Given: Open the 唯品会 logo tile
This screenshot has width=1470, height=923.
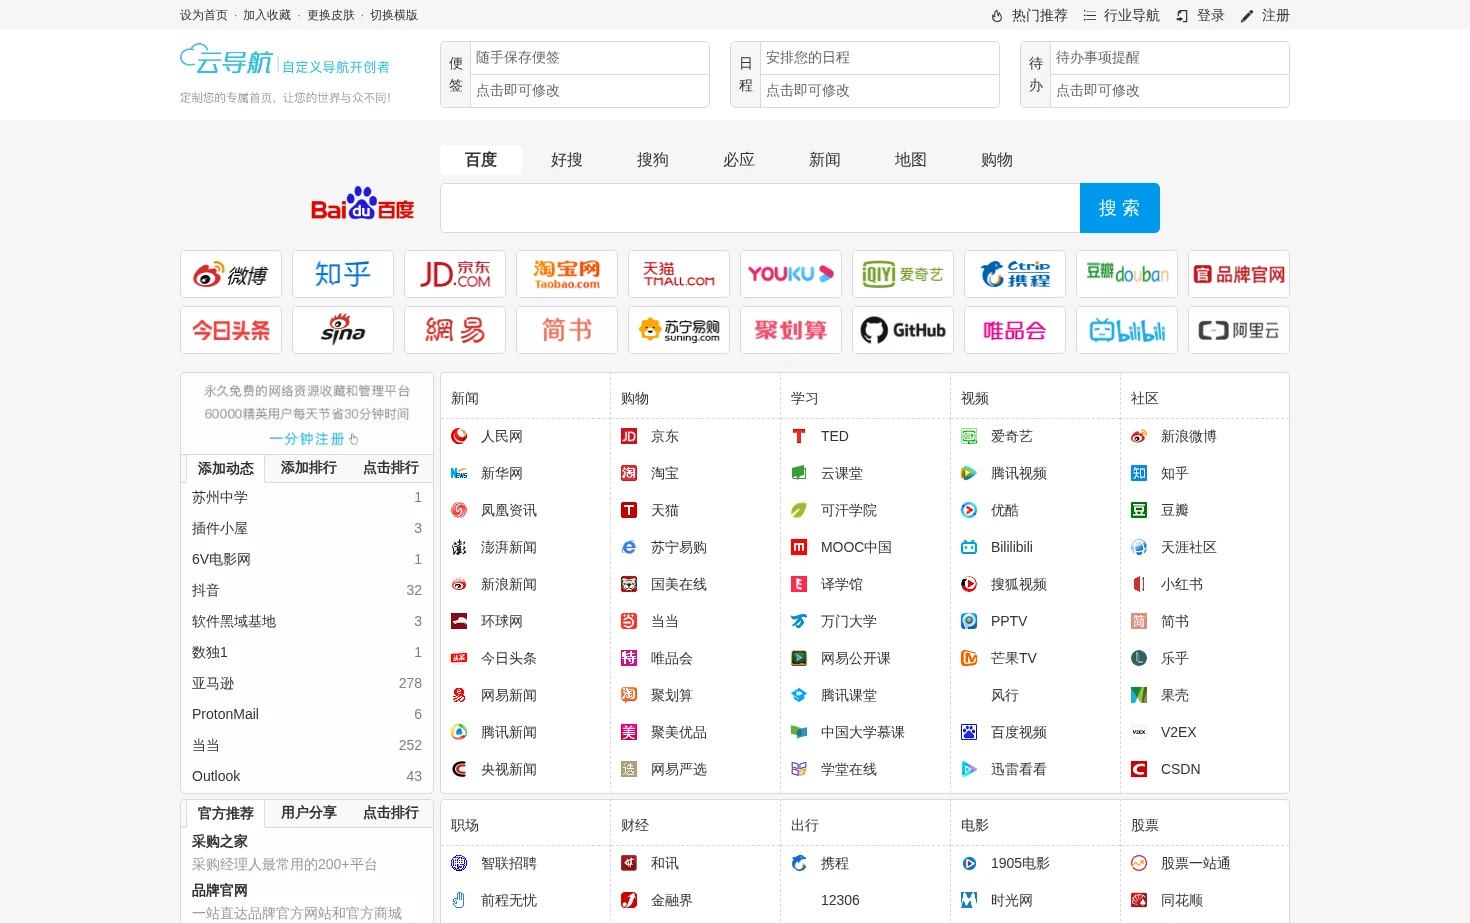Looking at the screenshot, I should coord(1015,330).
